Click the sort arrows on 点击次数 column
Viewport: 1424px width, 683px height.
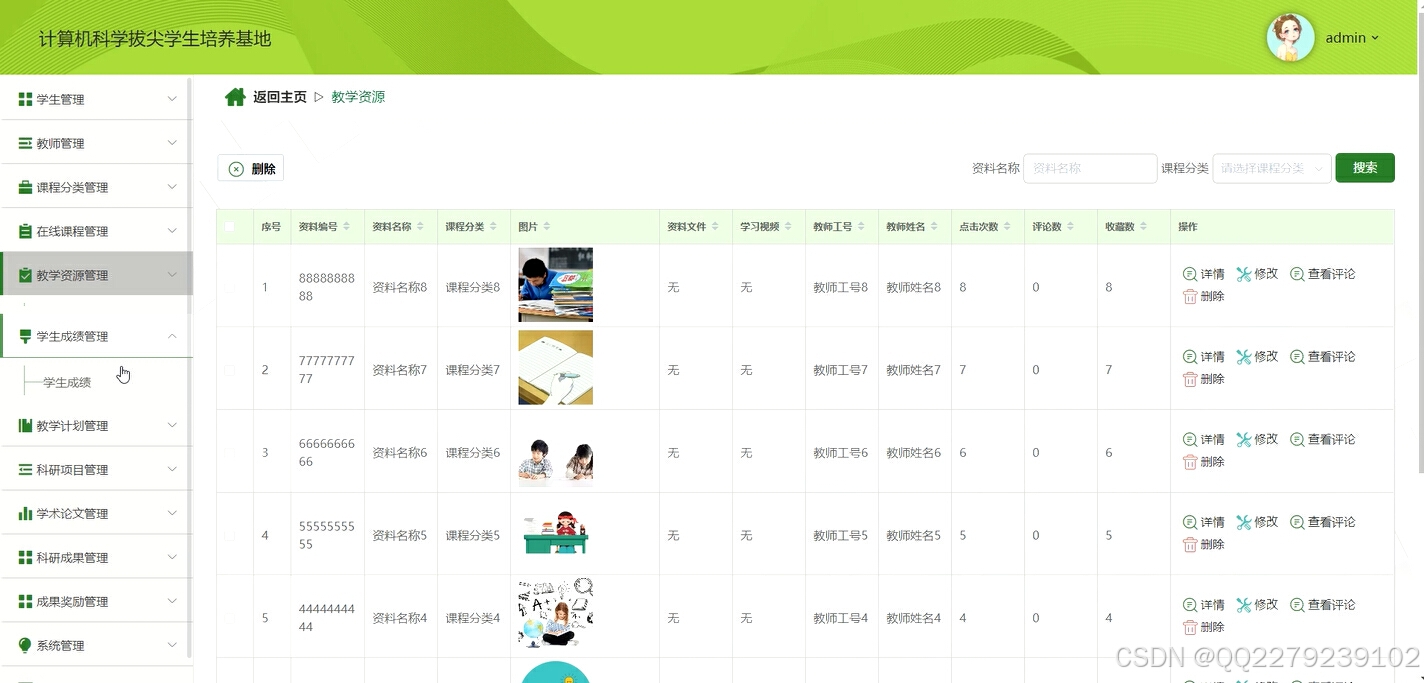1005,226
